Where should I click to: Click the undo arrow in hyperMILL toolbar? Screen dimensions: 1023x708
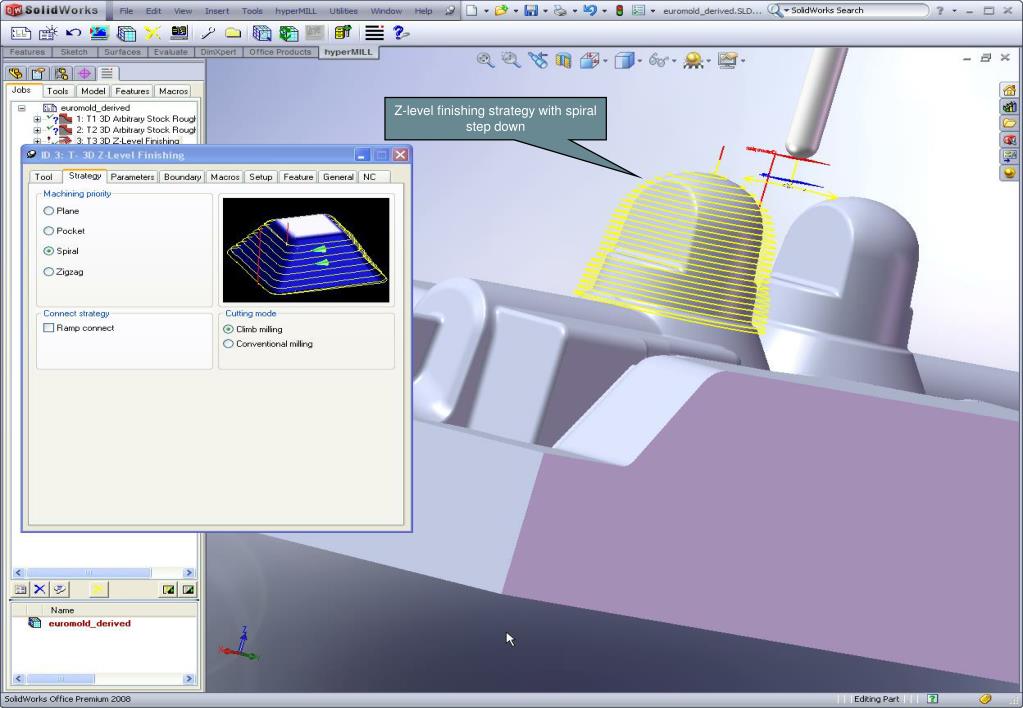point(73,33)
